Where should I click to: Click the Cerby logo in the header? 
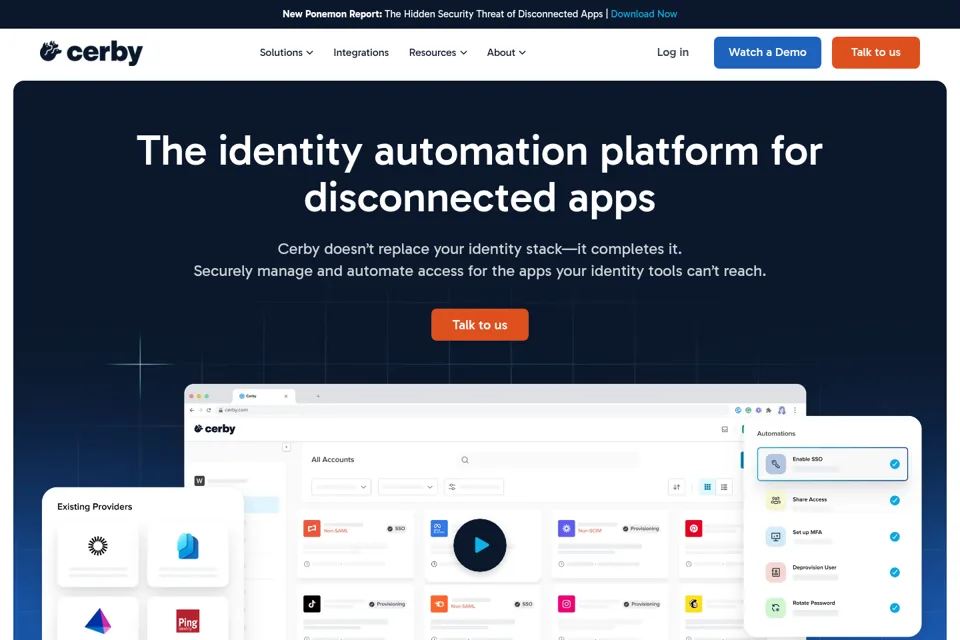coord(91,52)
